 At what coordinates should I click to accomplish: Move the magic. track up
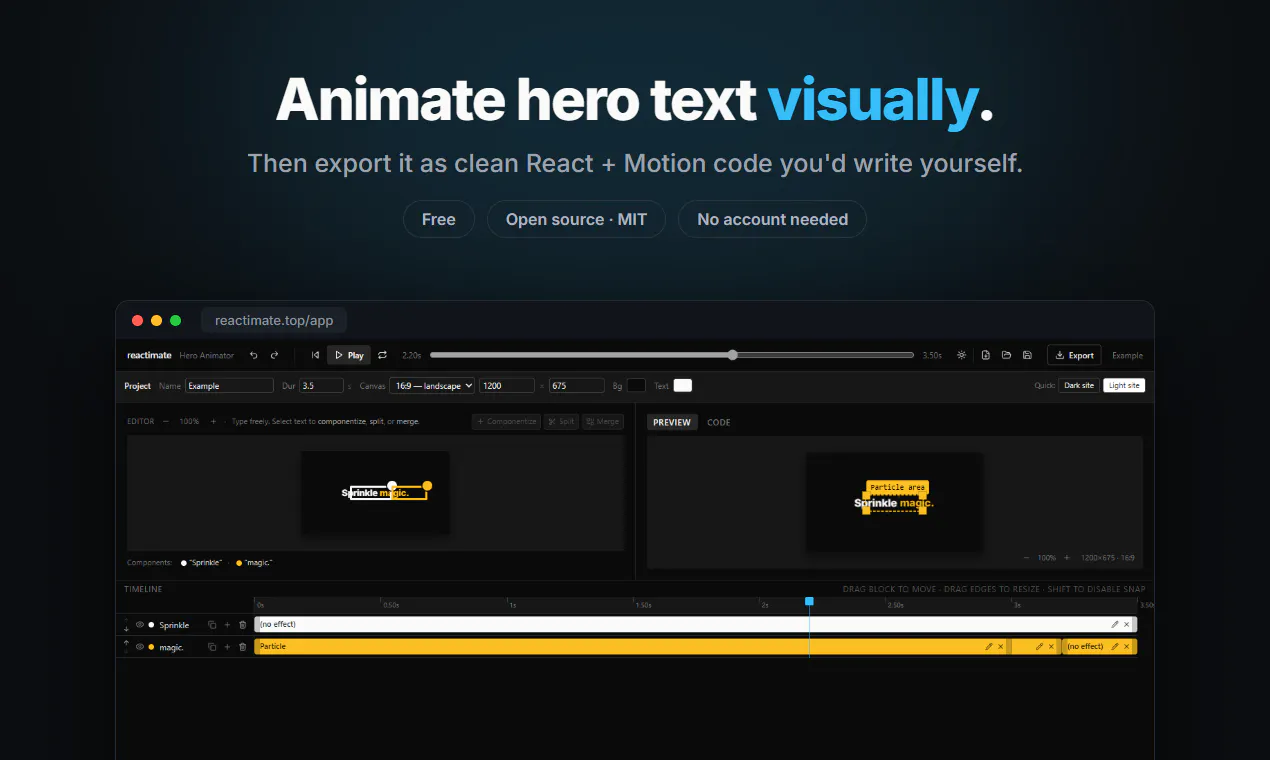126,644
